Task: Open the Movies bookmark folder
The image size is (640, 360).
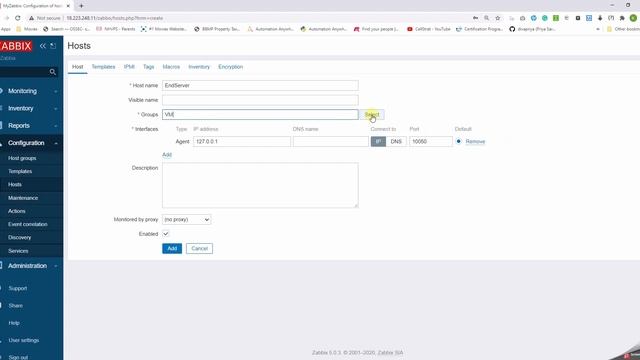Action: 27,29
